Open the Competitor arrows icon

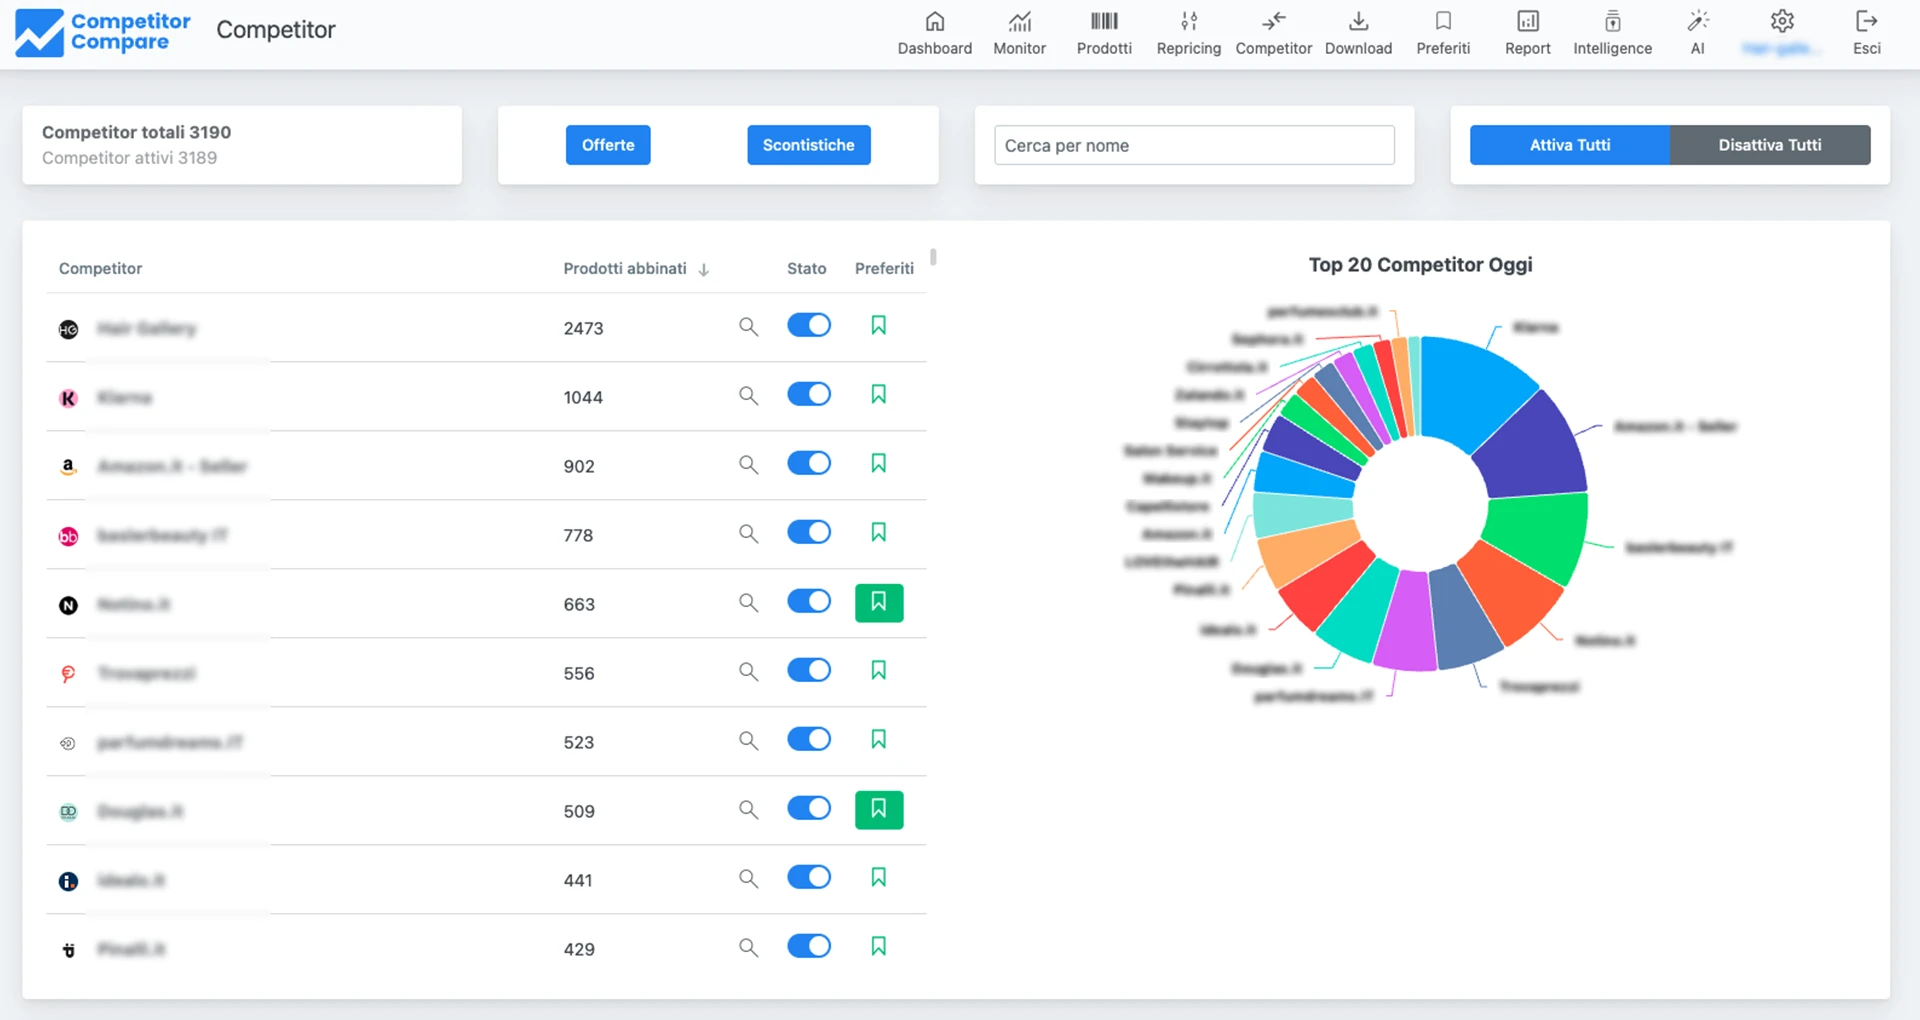tap(1273, 22)
